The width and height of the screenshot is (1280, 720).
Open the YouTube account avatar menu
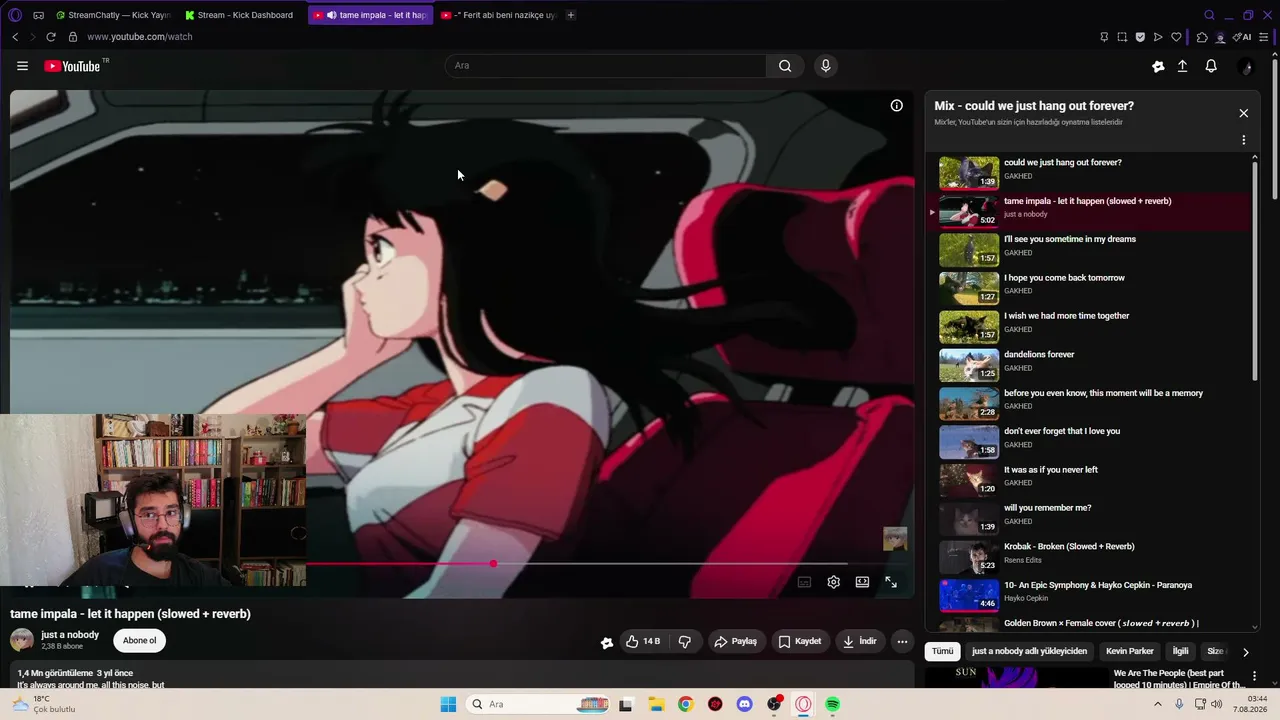[1245, 66]
